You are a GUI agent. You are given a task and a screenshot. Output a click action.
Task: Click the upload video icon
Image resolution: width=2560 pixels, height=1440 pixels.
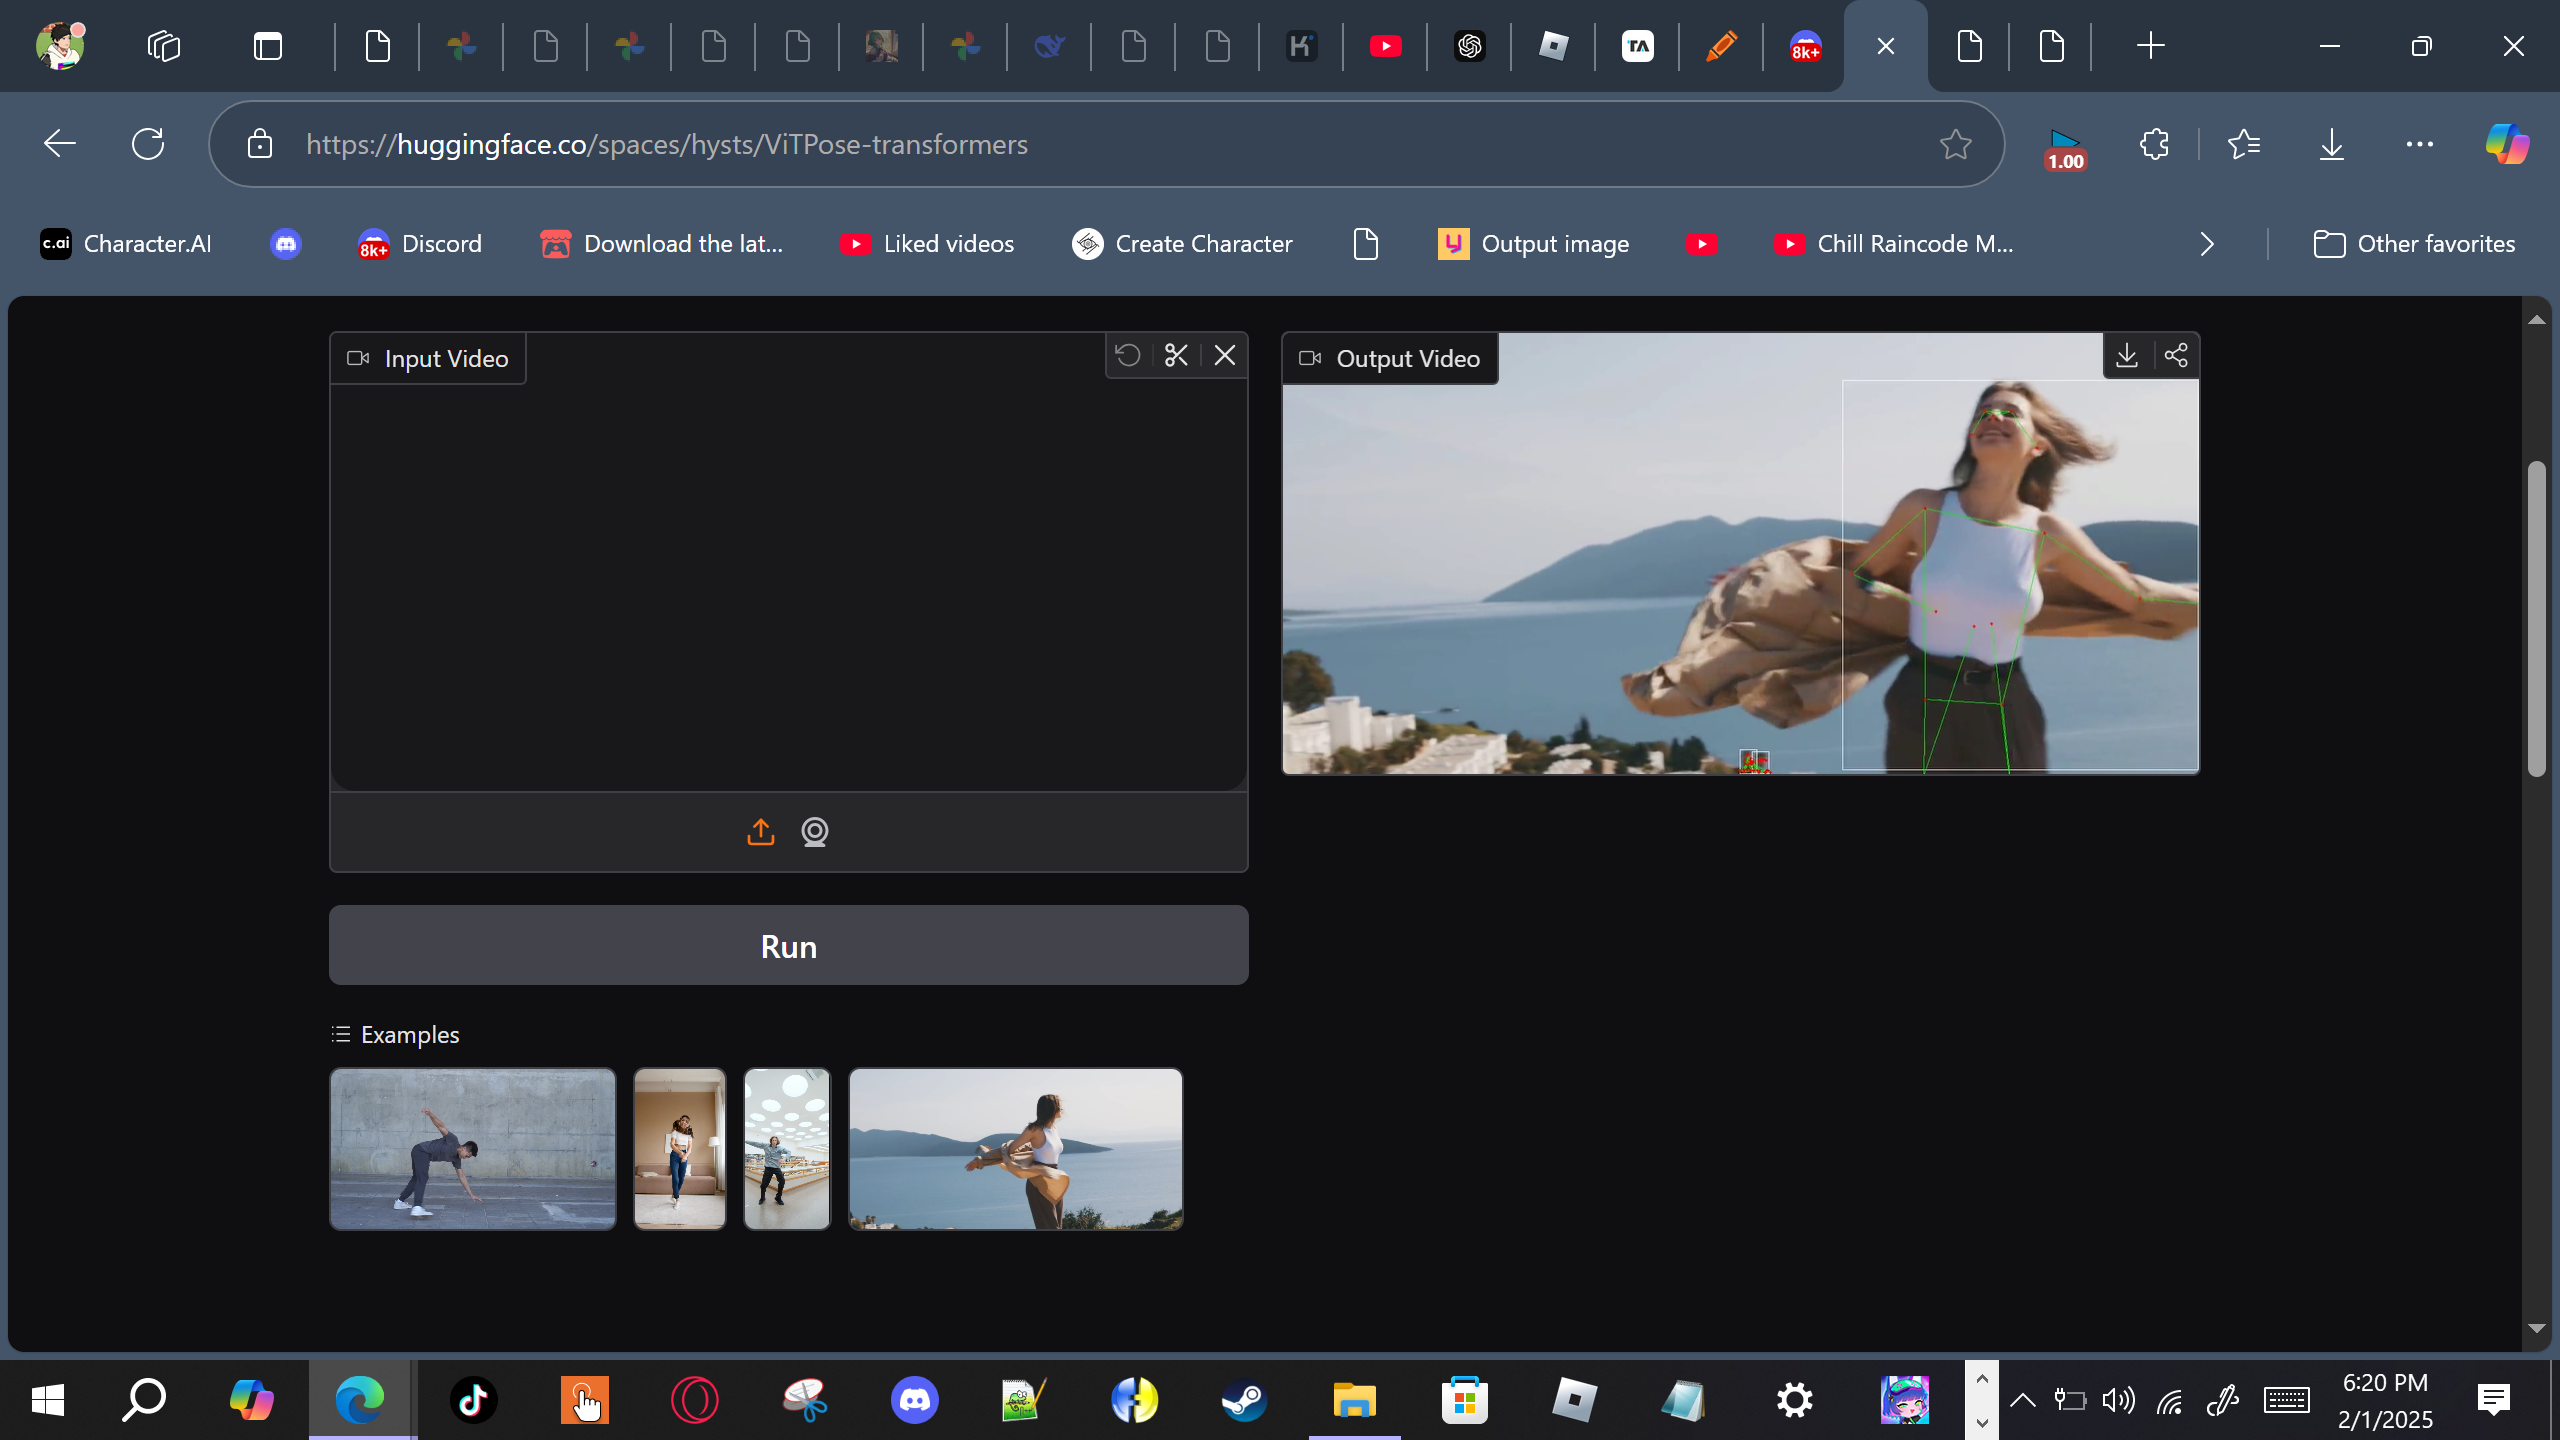761,832
